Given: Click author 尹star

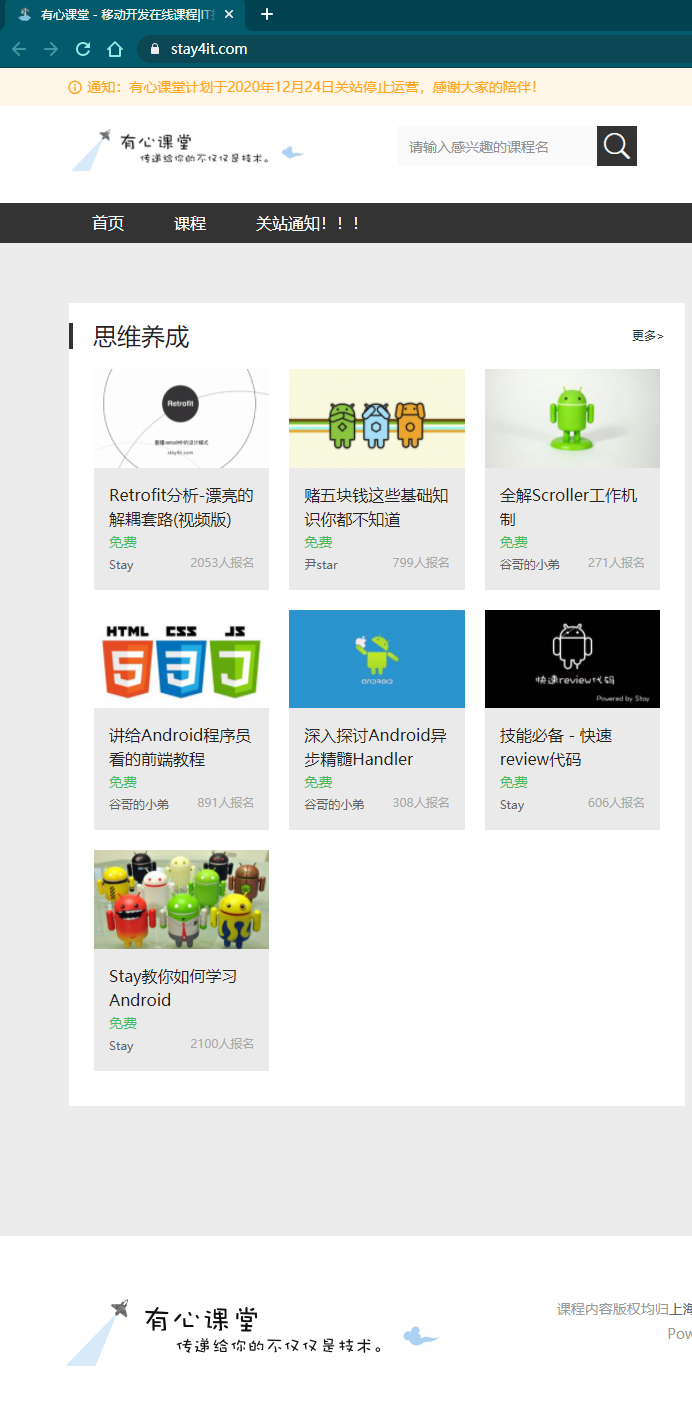Looking at the screenshot, I should point(321,565).
